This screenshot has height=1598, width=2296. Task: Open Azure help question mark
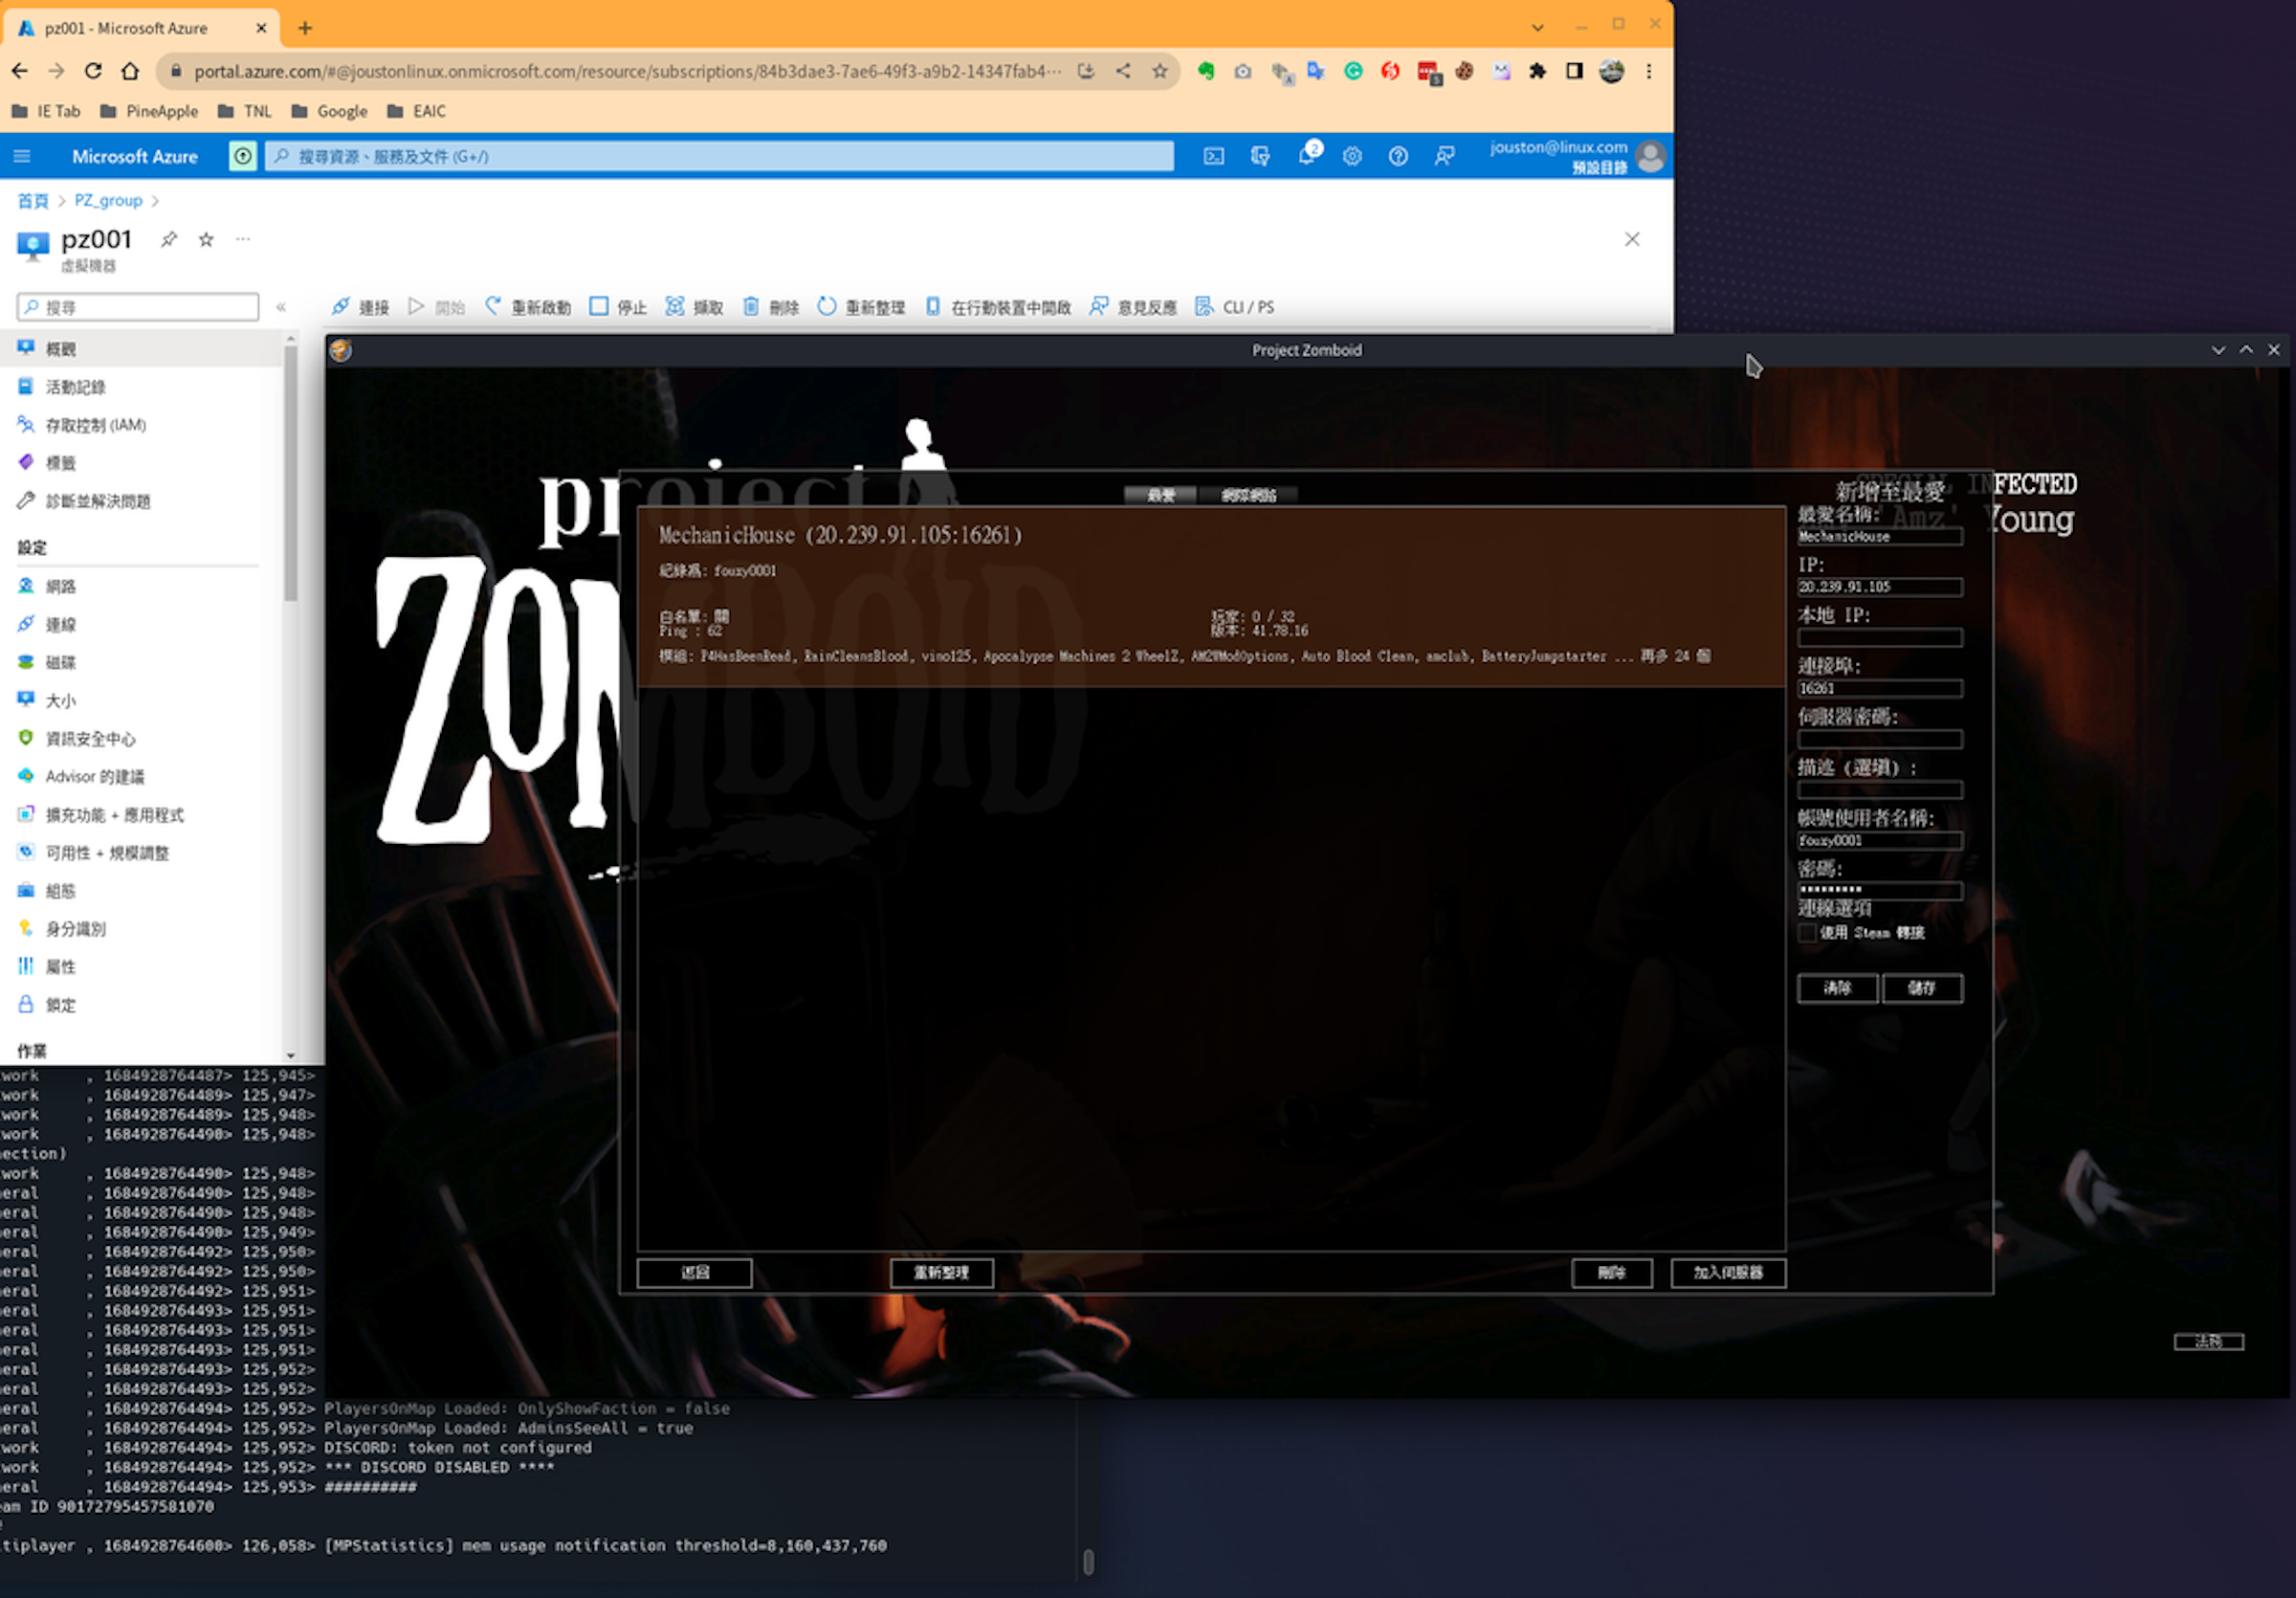click(x=1398, y=156)
